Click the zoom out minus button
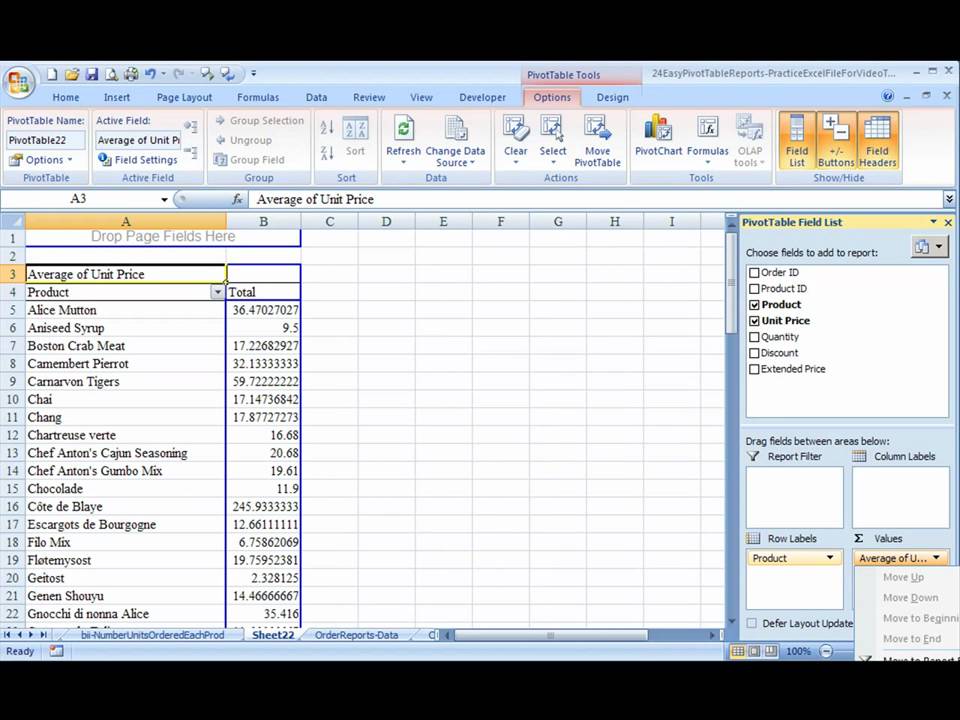 tap(826, 651)
